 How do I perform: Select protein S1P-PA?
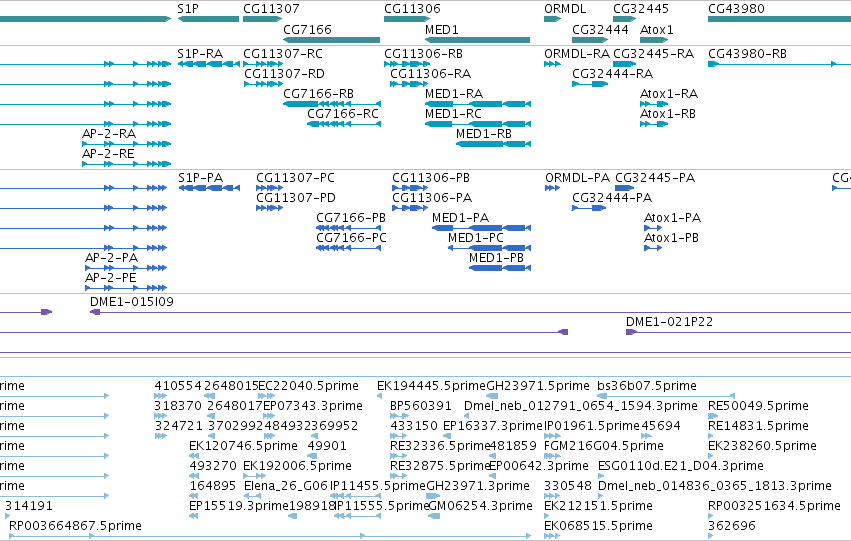[x=200, y=178]
